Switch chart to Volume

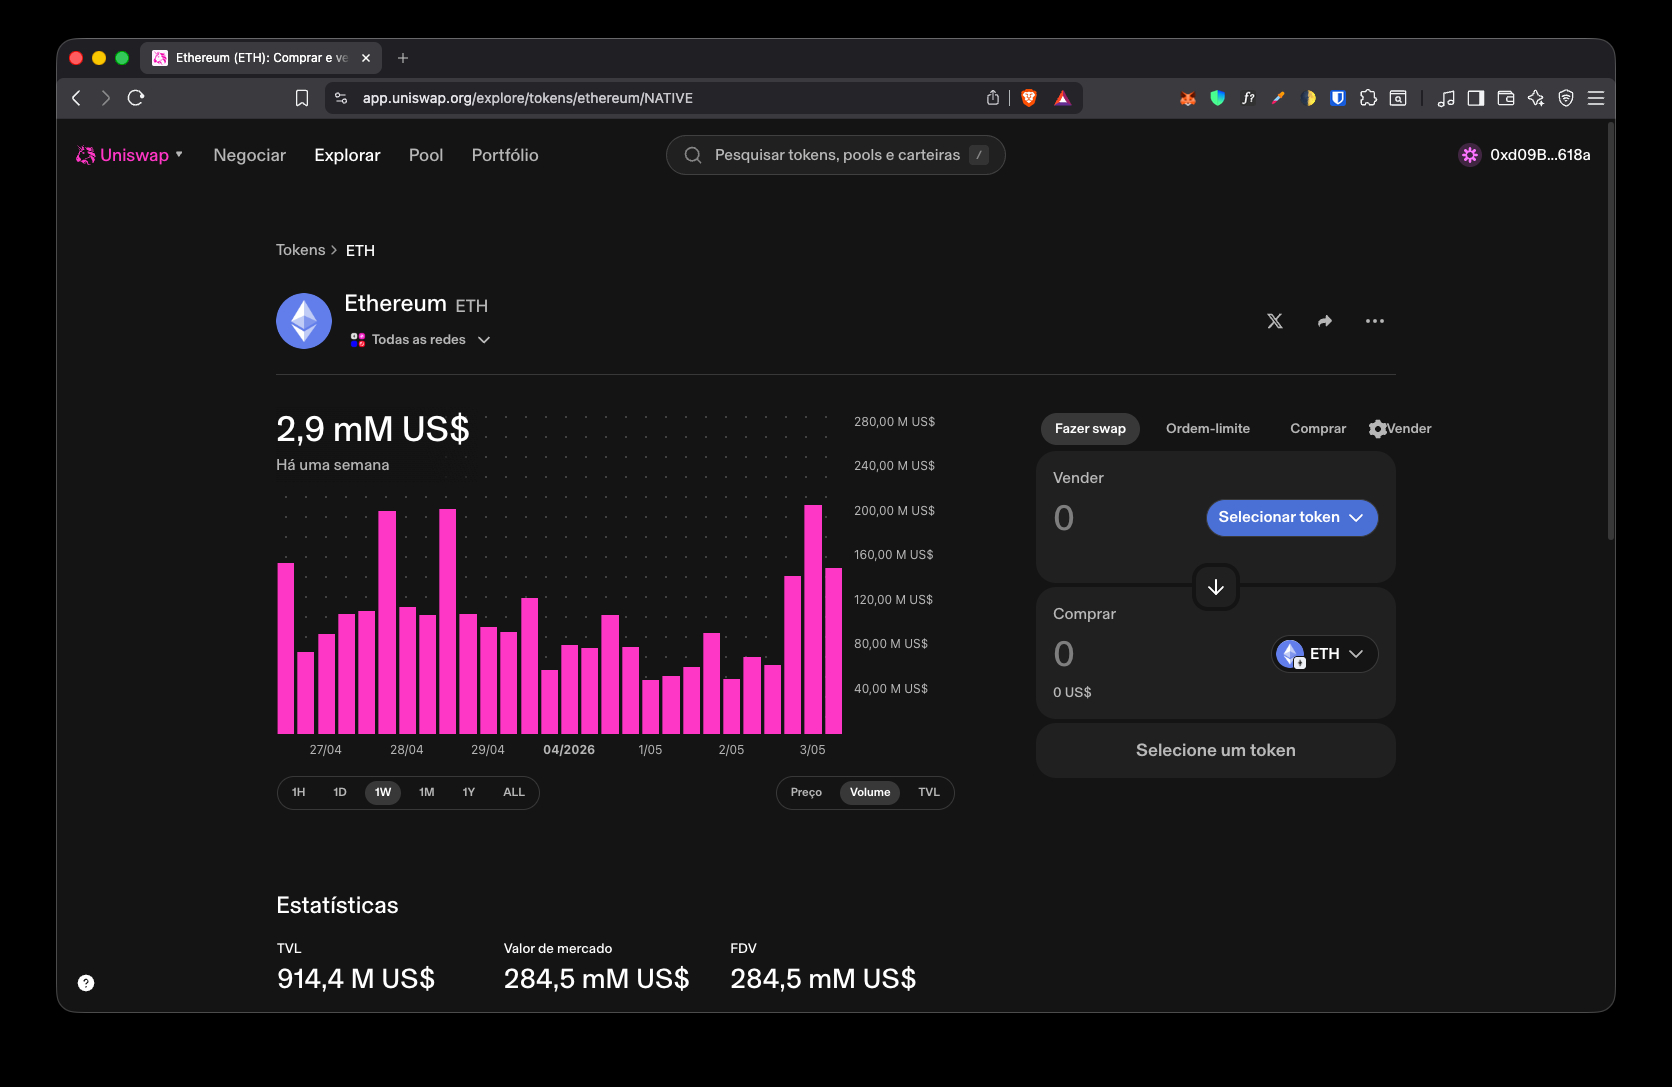(870, 792)
